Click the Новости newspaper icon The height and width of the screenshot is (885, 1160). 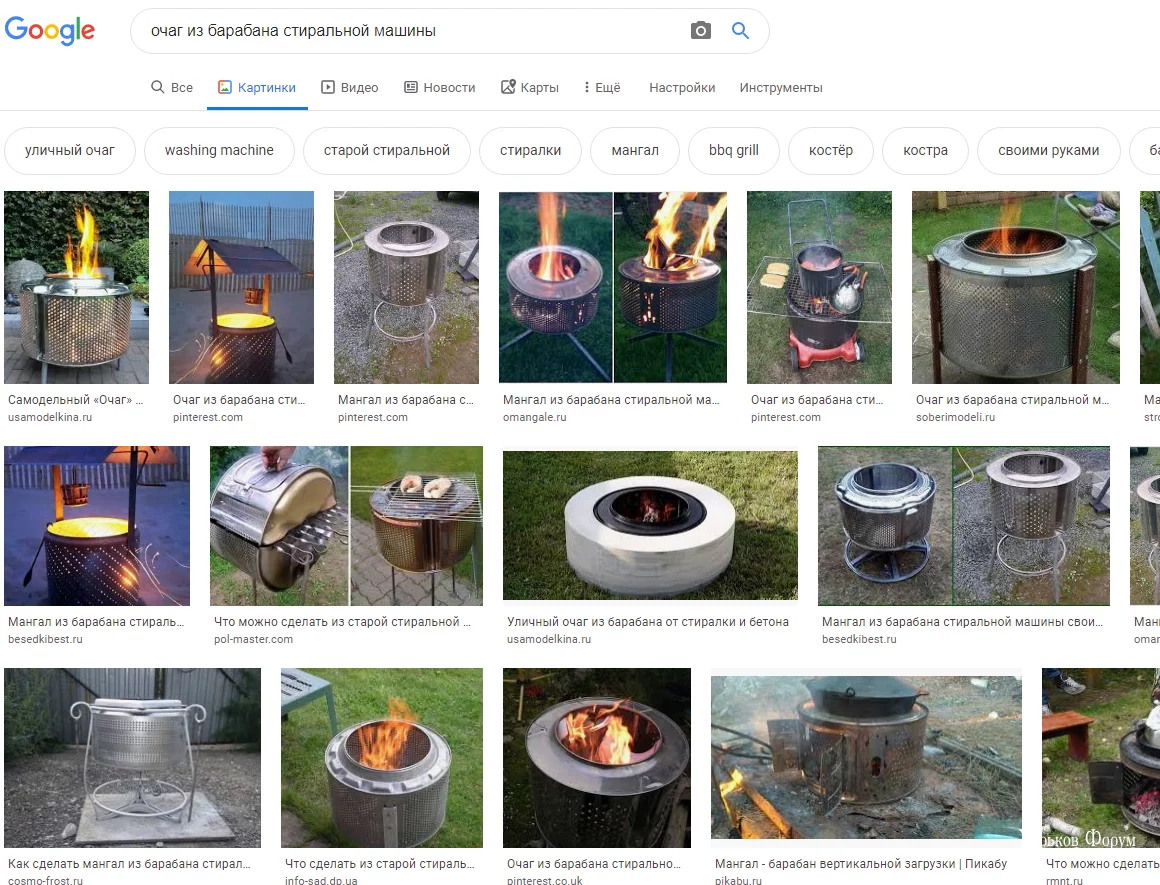pyautogui.click(x=411, y=87)
